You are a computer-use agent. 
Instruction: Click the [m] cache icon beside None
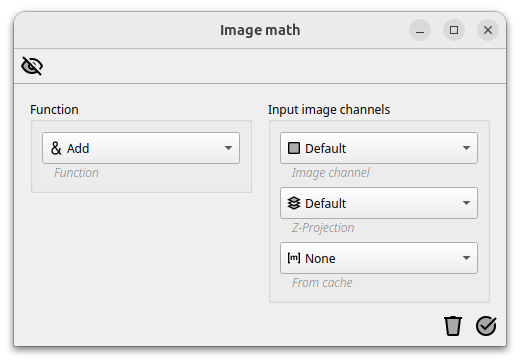(x=294, y=258)
